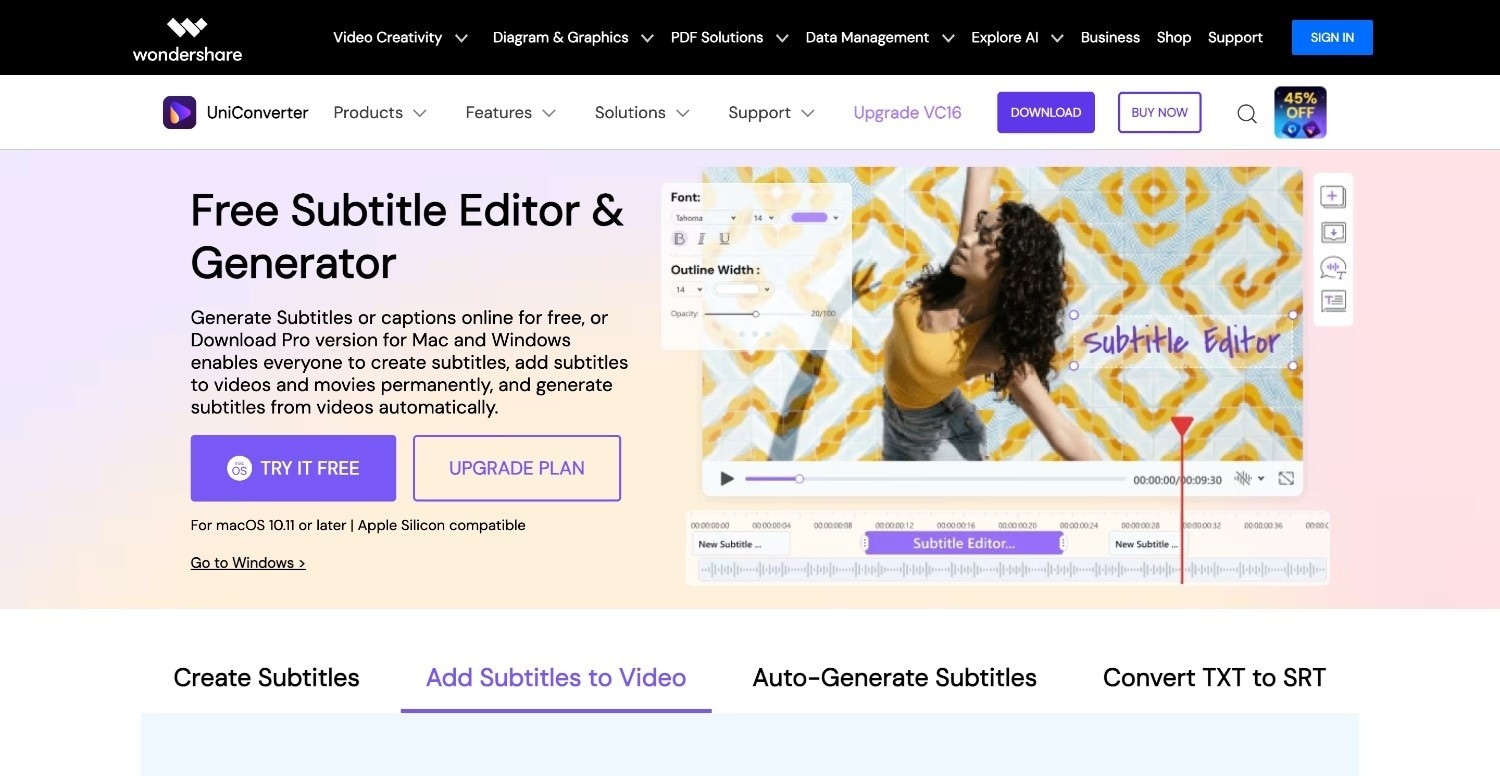
Task: Expand the Explore AI menu
Action: click(x=1018, y=38)
